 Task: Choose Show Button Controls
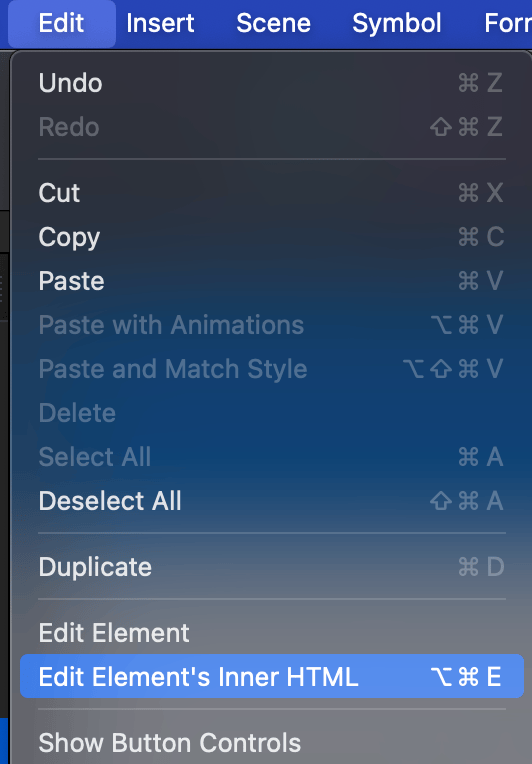pos(272,743)
